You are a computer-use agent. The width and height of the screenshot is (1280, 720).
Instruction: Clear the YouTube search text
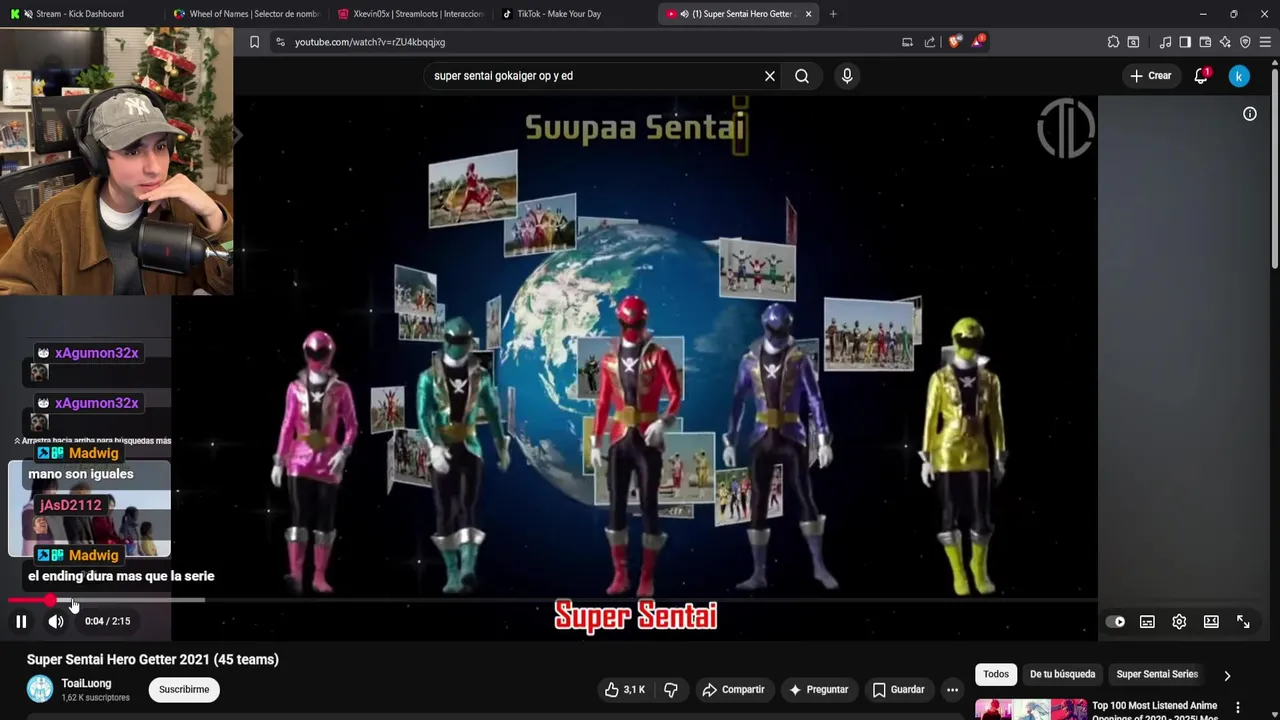click(770, 76)
